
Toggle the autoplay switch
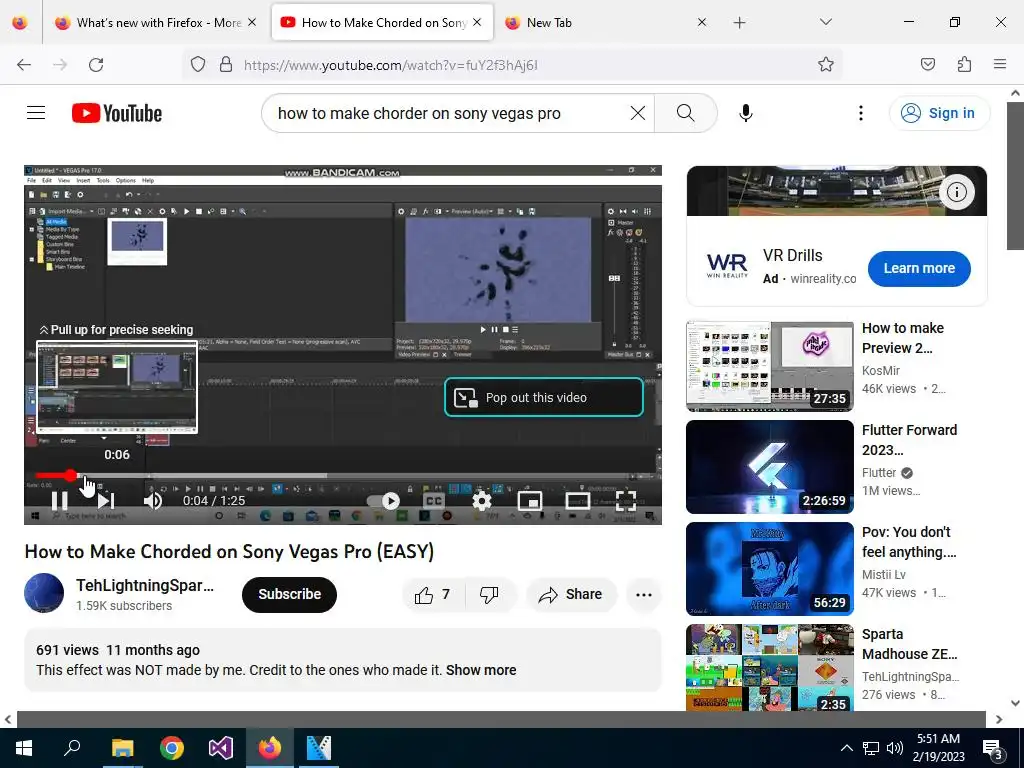[384, 501]
